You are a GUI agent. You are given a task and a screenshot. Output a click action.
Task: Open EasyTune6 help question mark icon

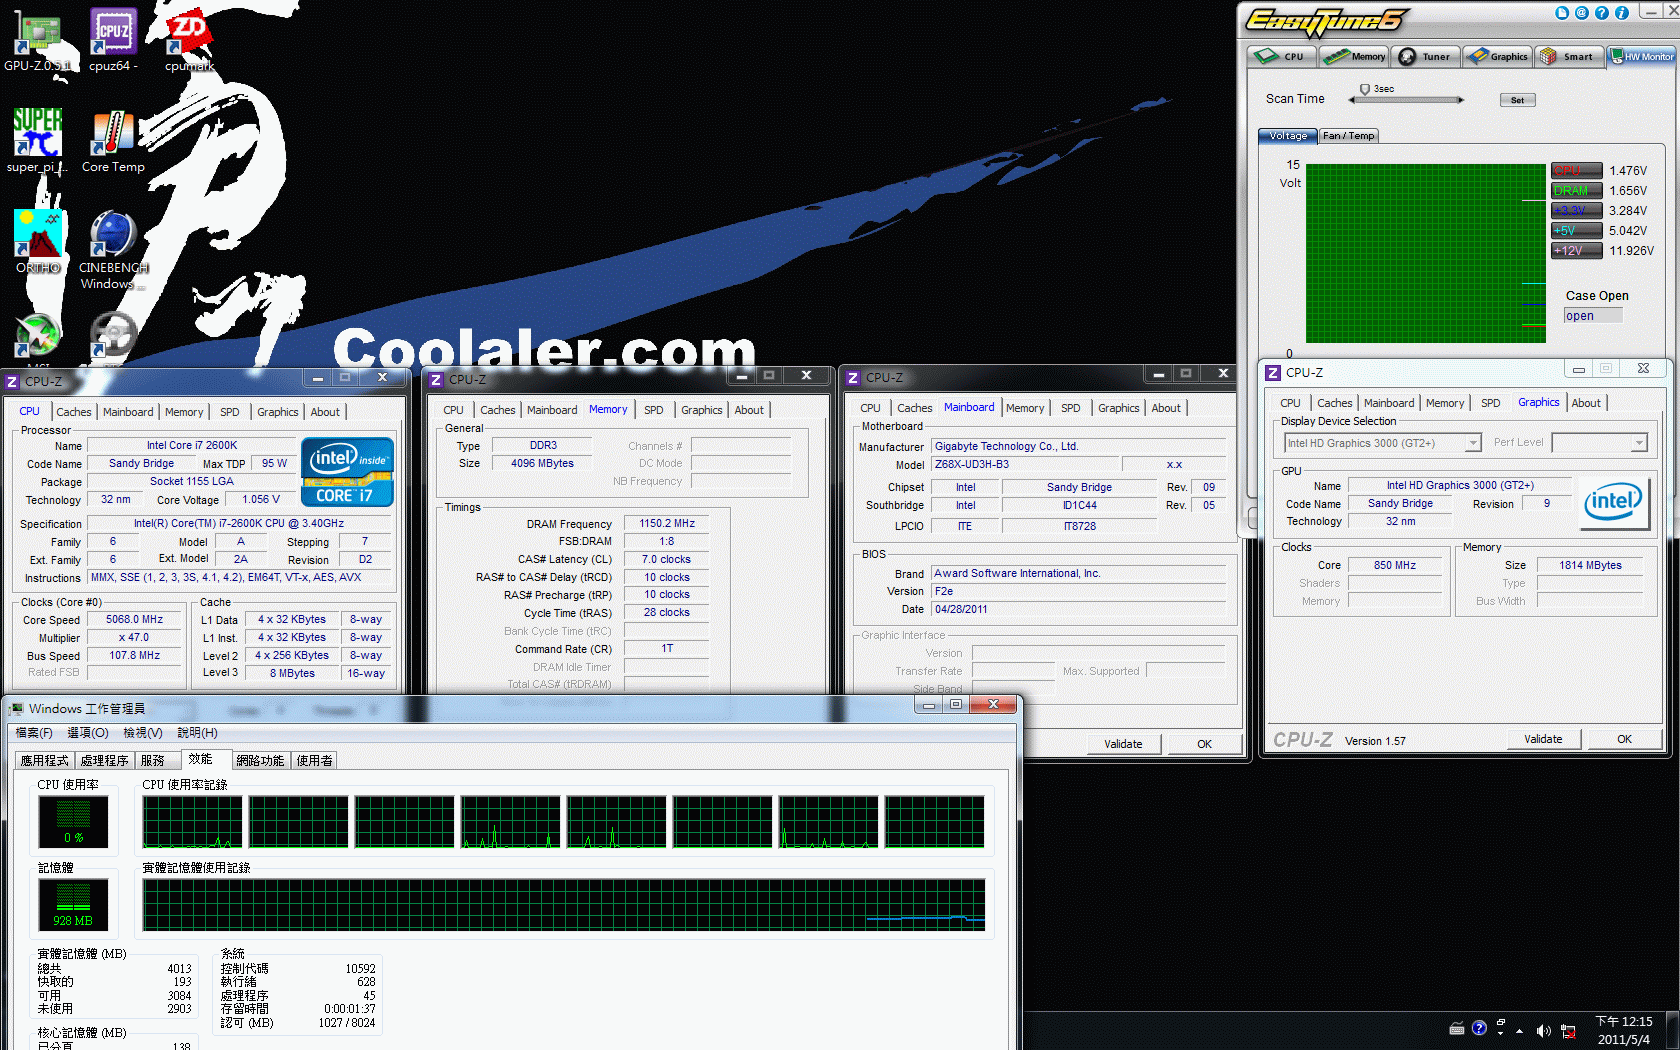coord(1602,13)
